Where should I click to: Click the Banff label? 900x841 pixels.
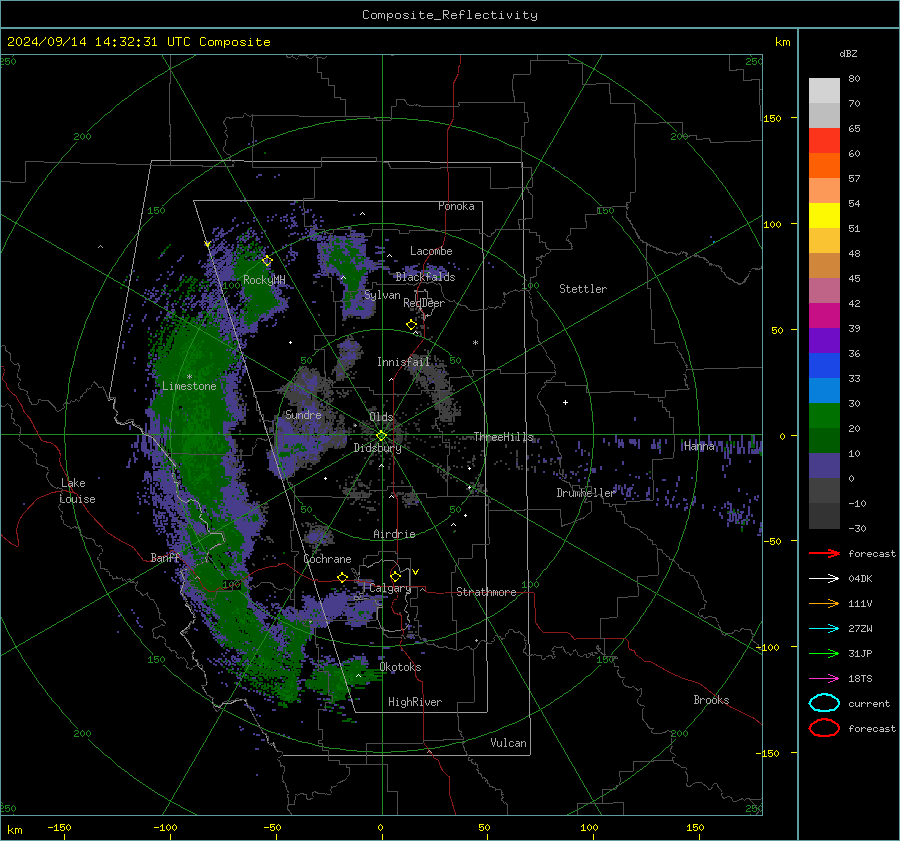[165, 557]
